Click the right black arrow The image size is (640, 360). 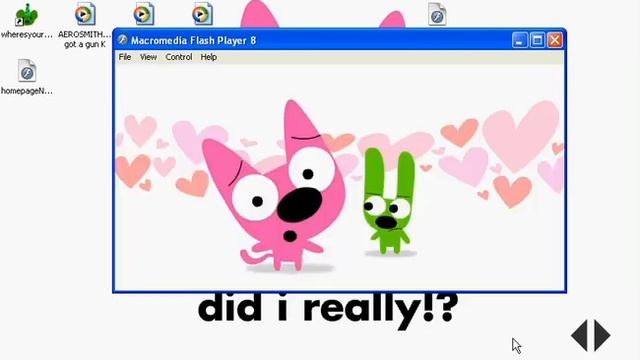point(602,336)
